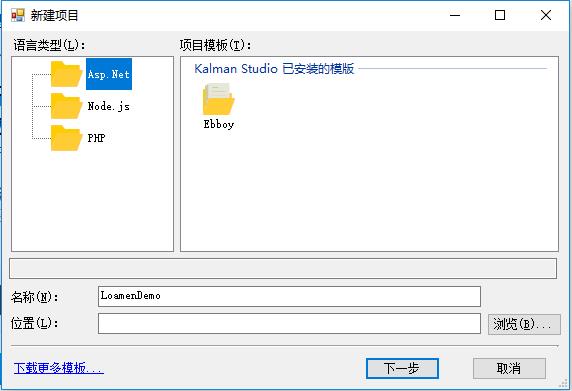
Task: Open the 下载更多模板 link
Action: coord(58,368)
